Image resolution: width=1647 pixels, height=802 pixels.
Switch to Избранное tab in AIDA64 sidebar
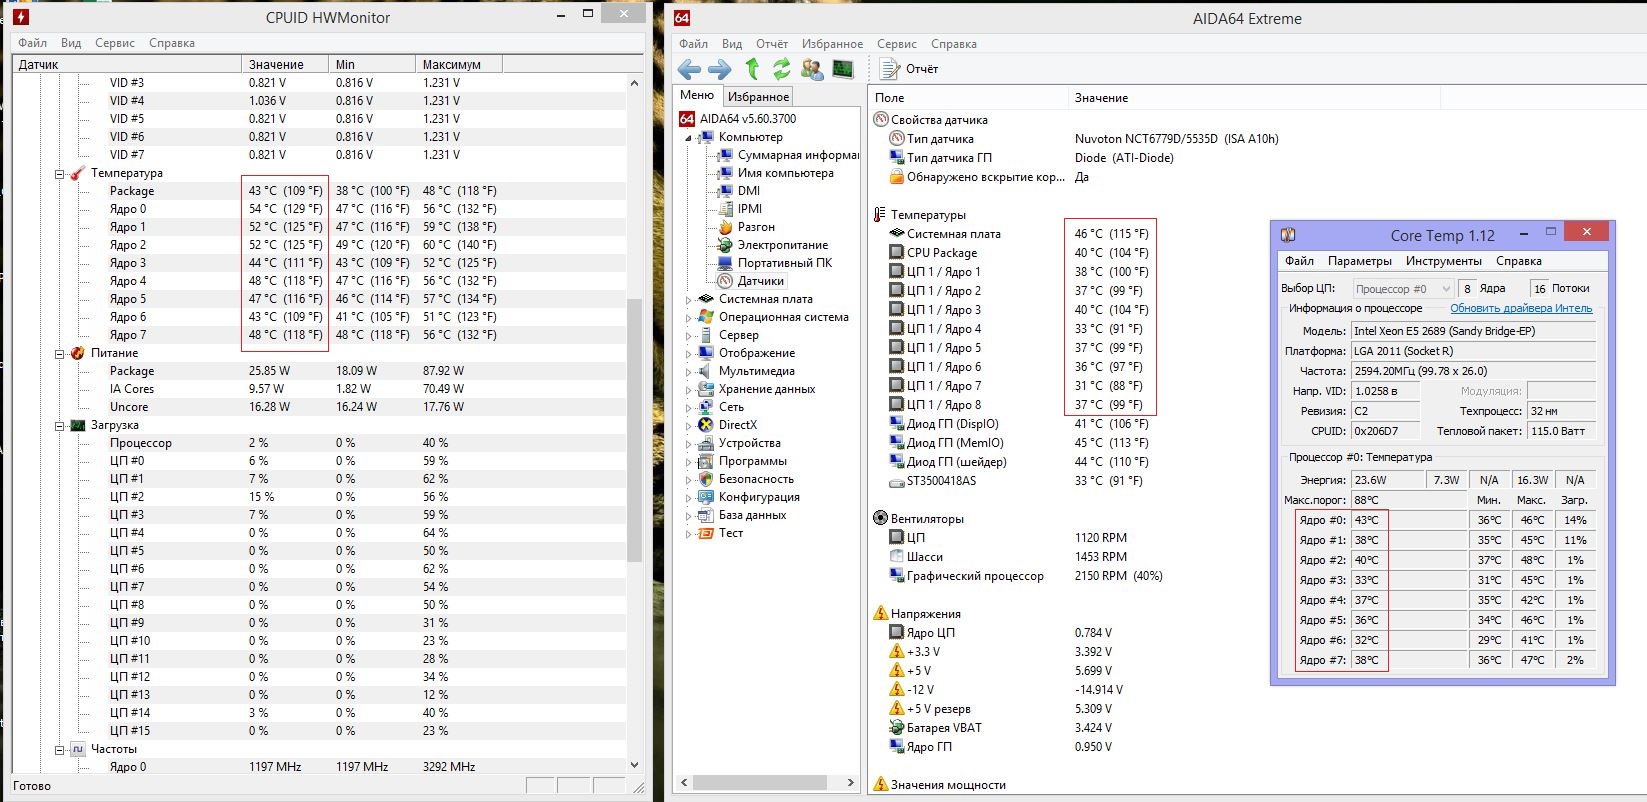click(758, 96)
